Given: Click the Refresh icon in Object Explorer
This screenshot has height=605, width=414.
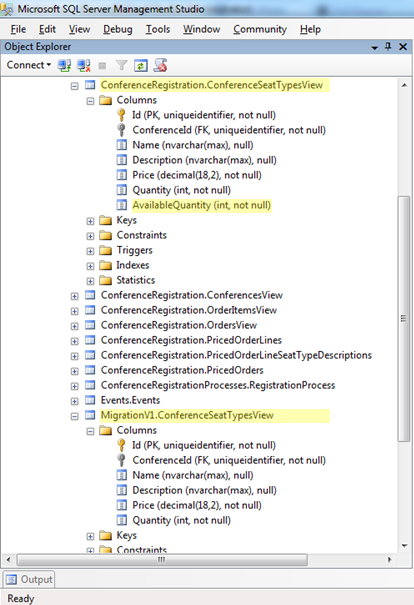Looking at the screenshot, I should click(x=141, y=66).
